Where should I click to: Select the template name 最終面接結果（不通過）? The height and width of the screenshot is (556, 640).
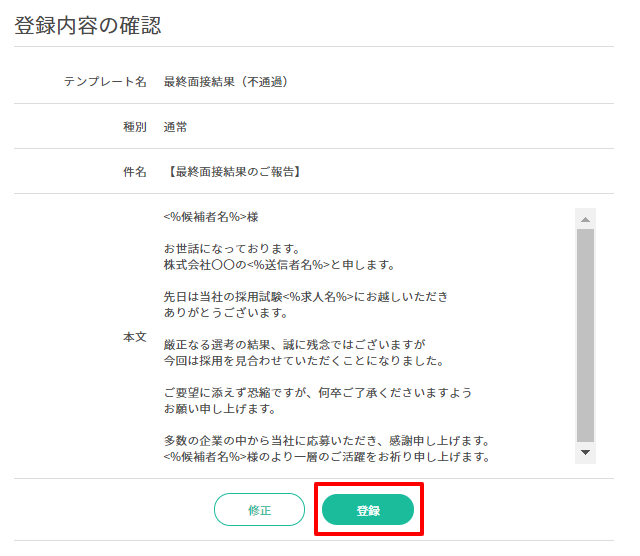(226, 81)
